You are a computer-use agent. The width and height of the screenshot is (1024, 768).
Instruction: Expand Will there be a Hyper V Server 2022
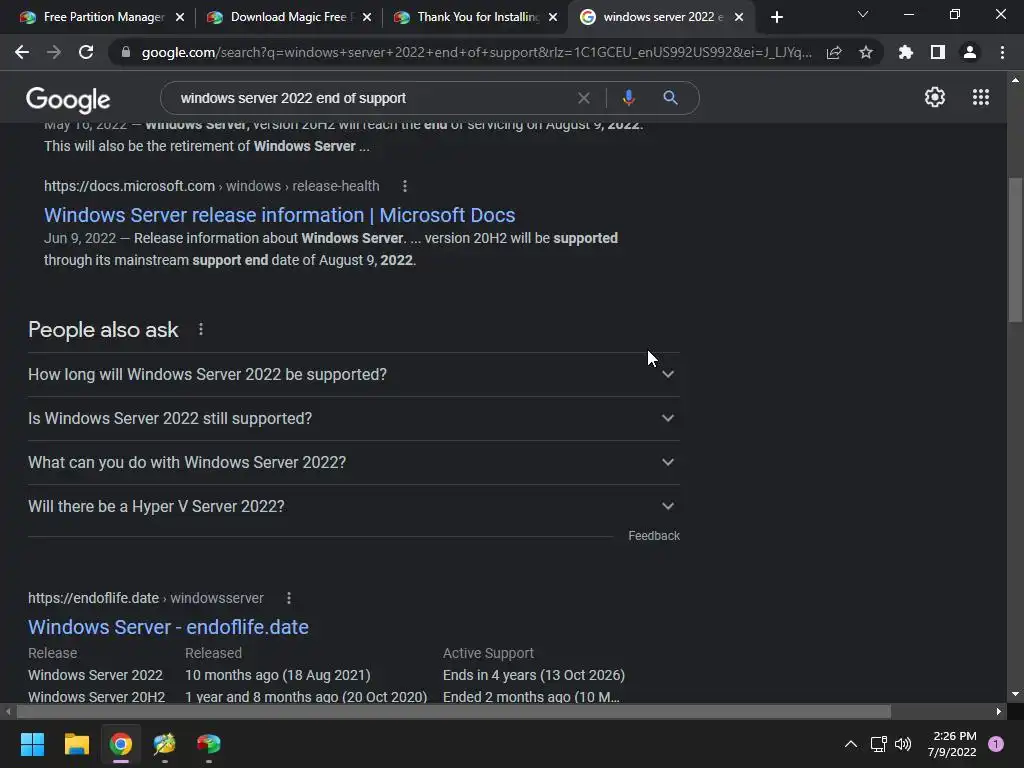(353, 506)
